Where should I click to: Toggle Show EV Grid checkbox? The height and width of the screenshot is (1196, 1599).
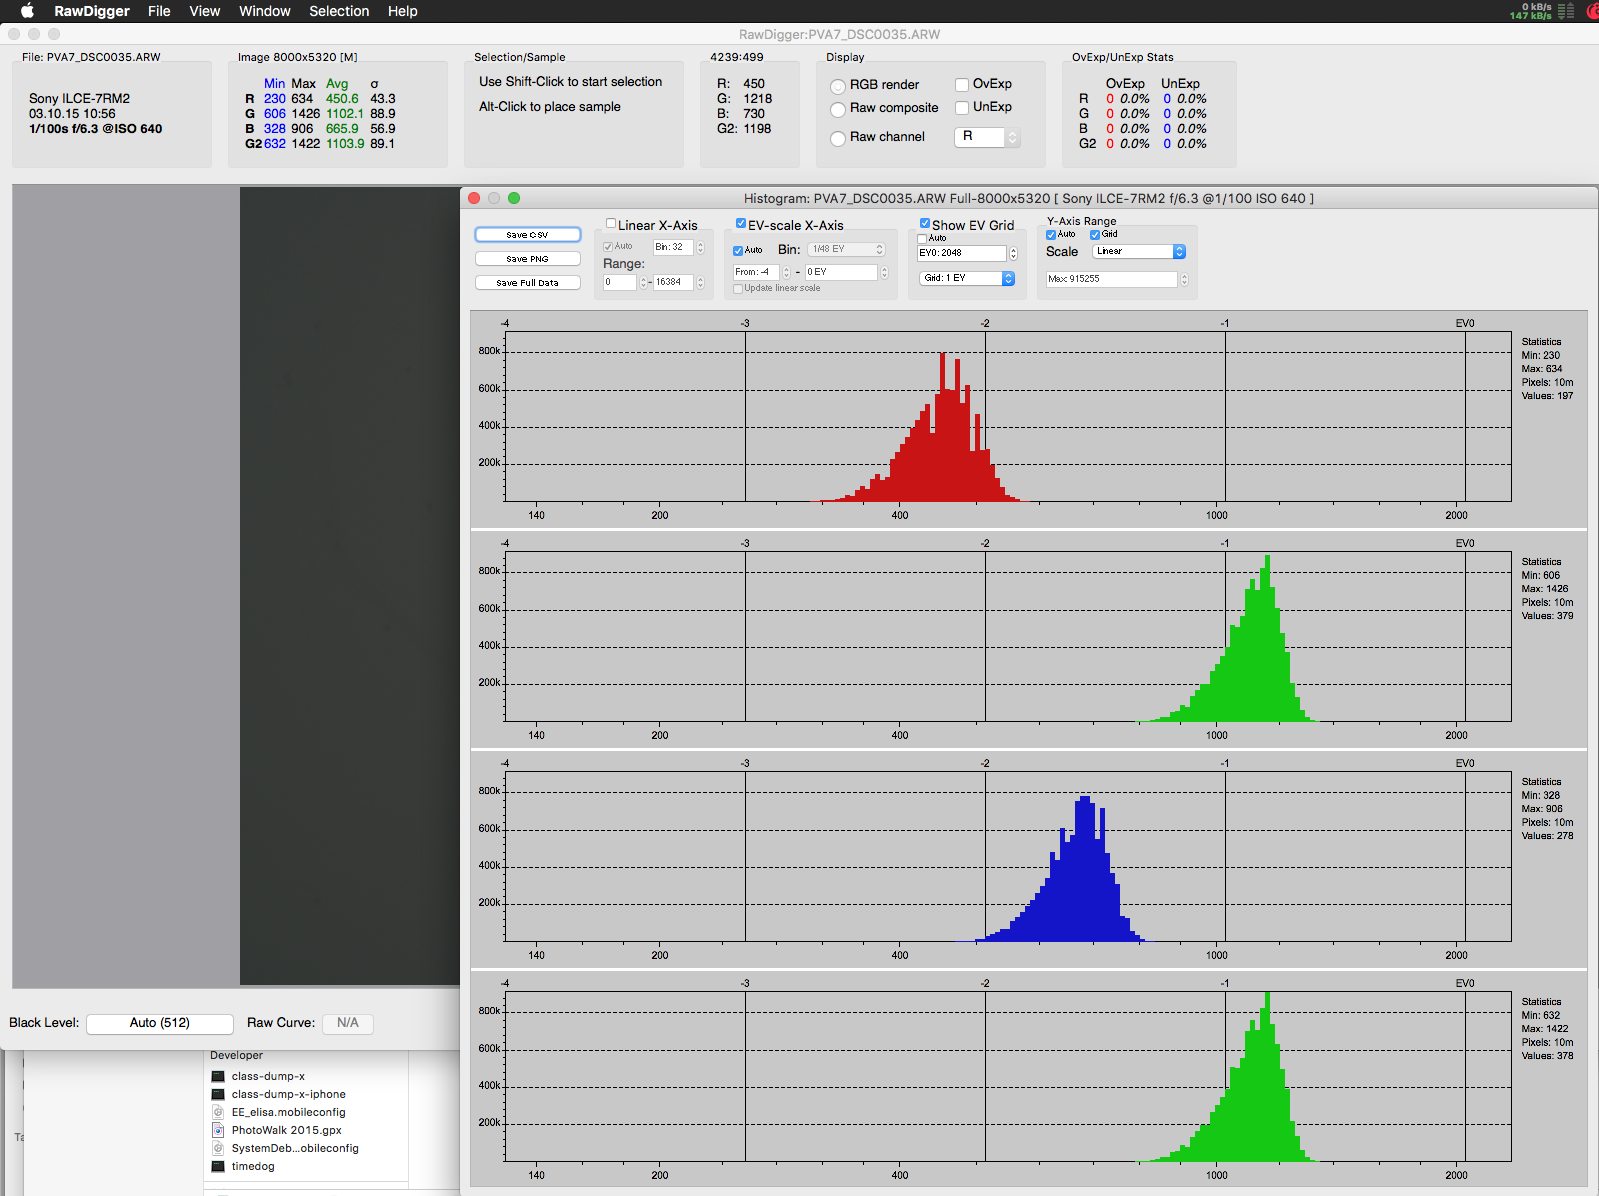[925, 224]
